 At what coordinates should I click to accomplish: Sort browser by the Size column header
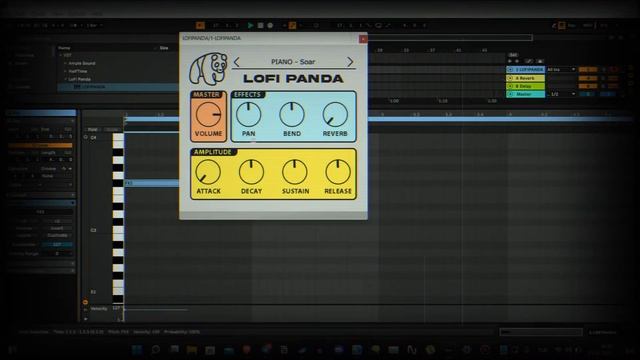(x=164, y=48)
